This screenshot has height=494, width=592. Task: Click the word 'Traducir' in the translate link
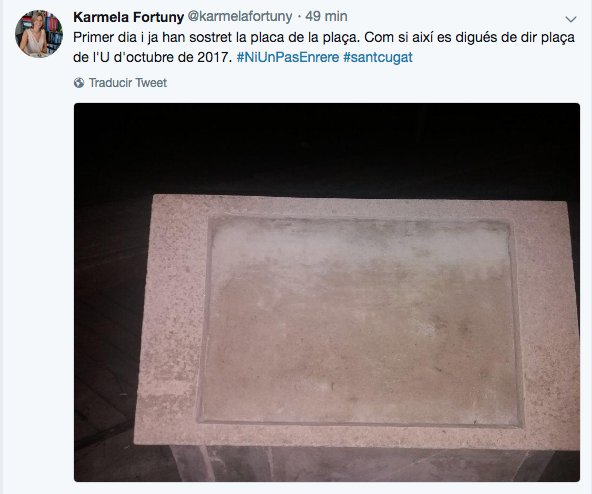pyautogui.click(x=111, y=83)
